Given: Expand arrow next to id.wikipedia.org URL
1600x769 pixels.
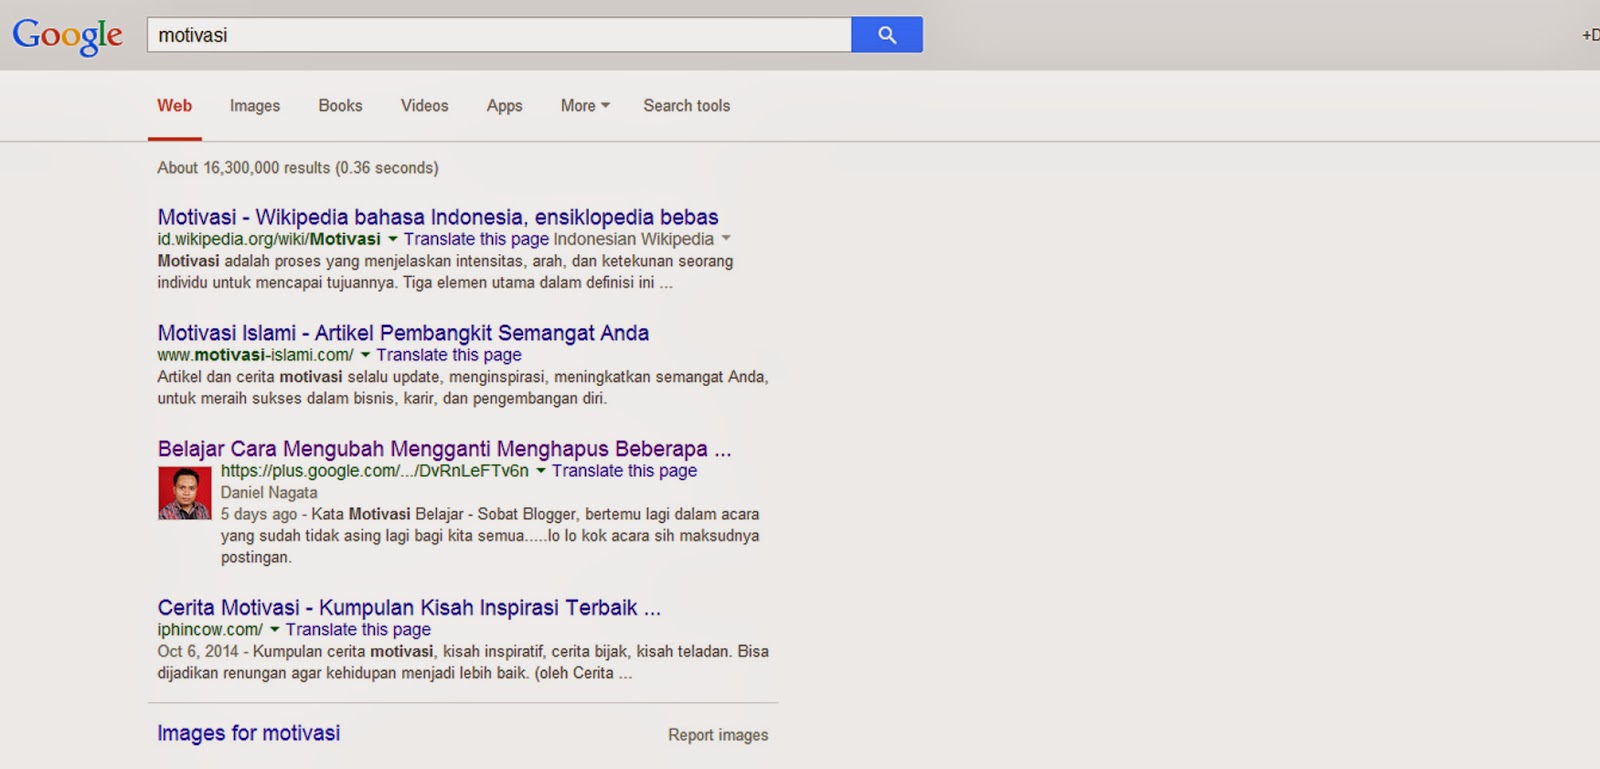Looking at the screenshot, I should click(393, 240).
